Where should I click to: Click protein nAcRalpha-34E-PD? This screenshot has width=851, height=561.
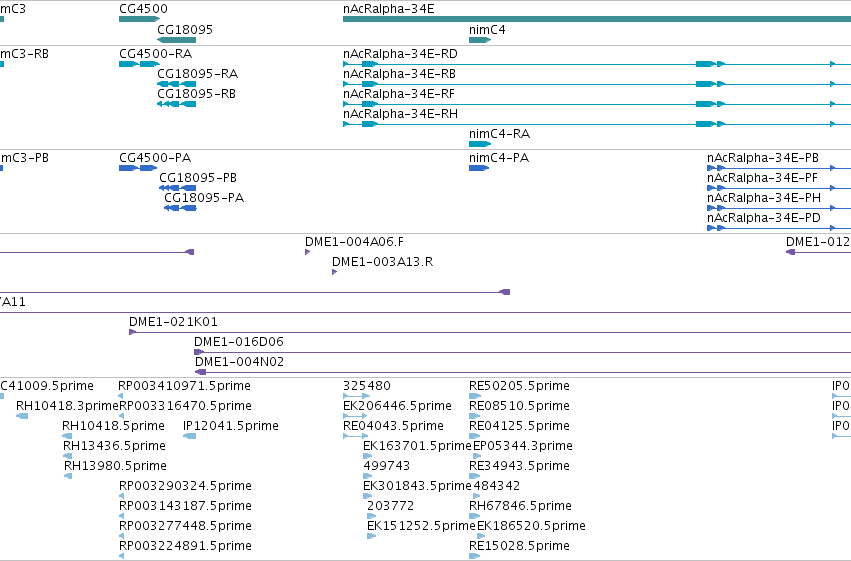(x=779, y=228)
